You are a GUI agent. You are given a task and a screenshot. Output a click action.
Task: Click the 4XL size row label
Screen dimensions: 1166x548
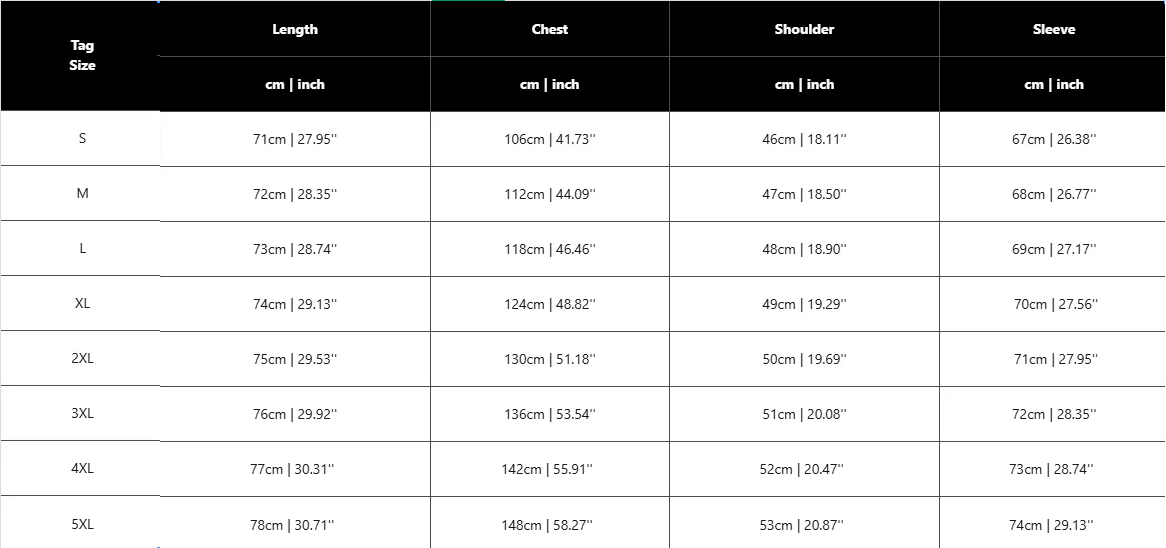click(82, 469)
